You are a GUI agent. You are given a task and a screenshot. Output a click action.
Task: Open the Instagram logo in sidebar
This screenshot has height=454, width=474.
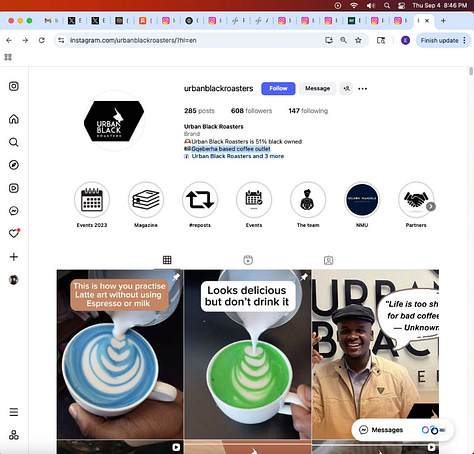pyautogui.click(x=14, y=86)
